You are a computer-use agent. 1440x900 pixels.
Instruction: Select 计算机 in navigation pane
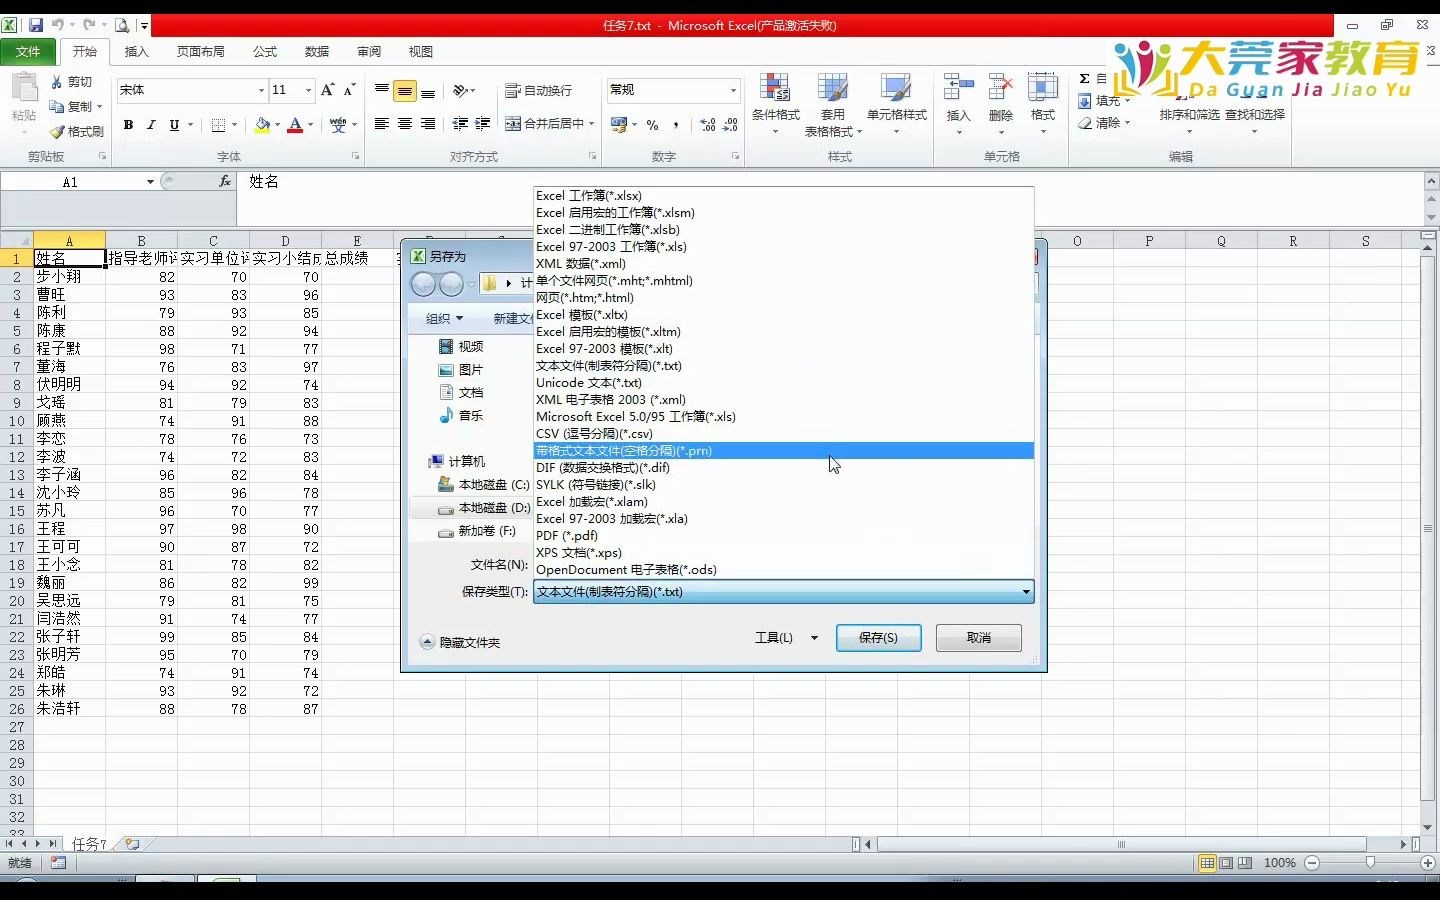tap(456, 461)
